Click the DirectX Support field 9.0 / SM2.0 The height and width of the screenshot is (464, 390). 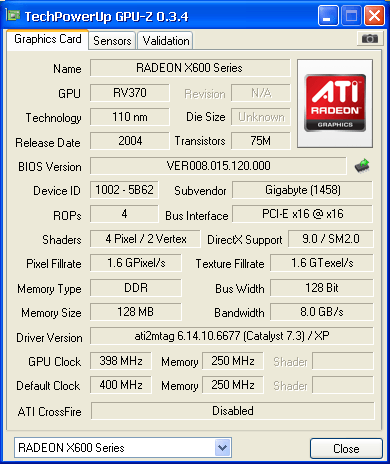tap(331, 239)
